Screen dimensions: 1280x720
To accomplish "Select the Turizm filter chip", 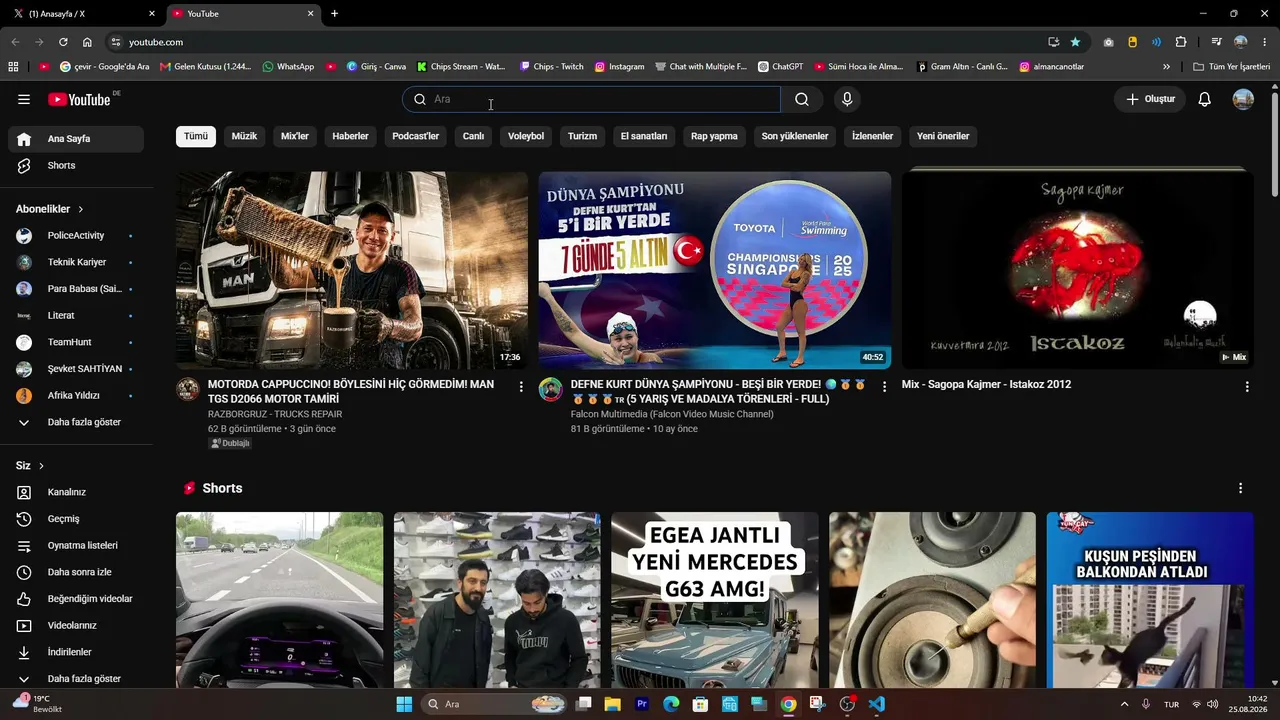I will 582,136.
